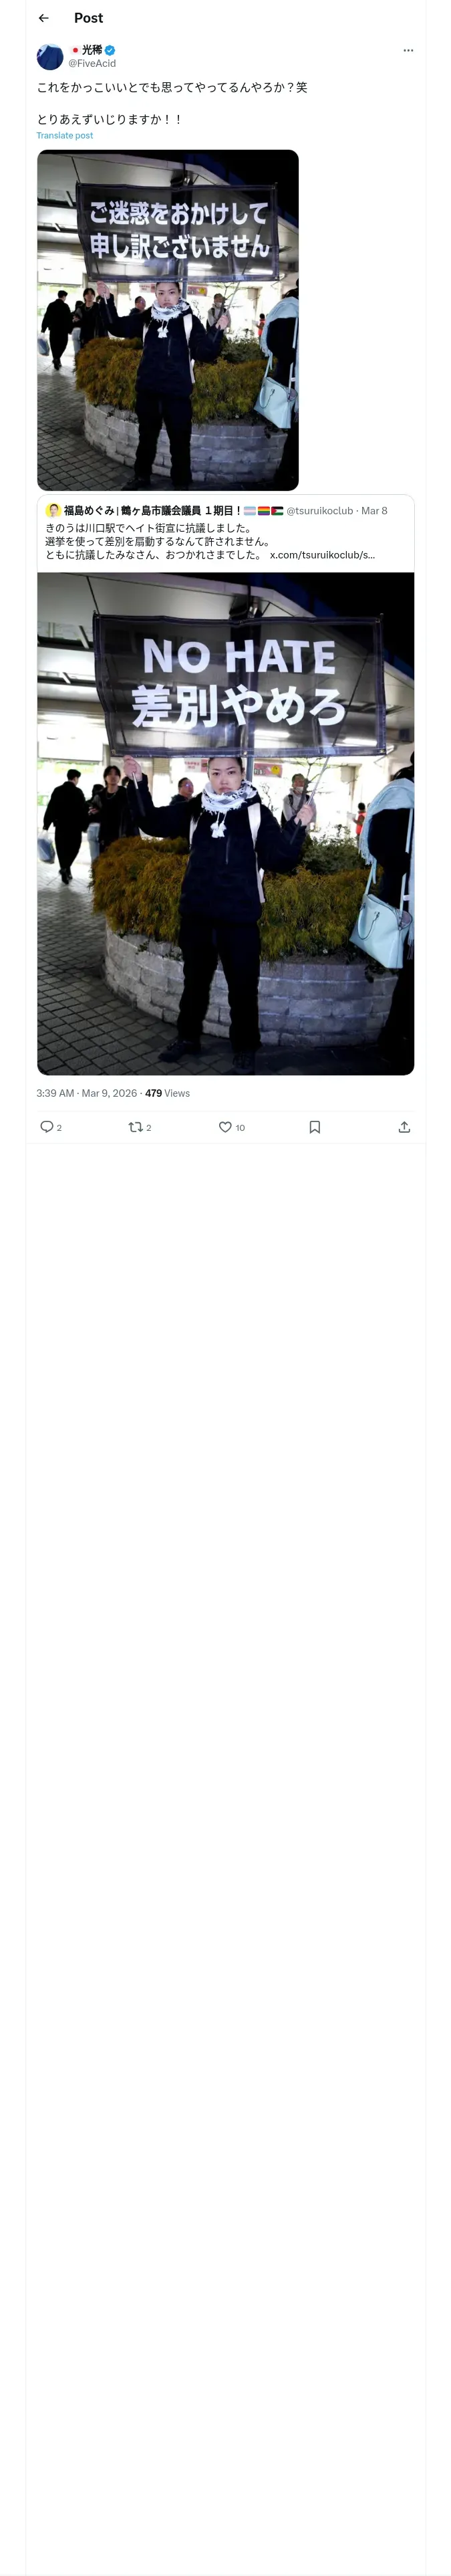Click the back arrow icon
Image resolution: width=451 pixels, height=2576 pixels.
coord(43,18)
